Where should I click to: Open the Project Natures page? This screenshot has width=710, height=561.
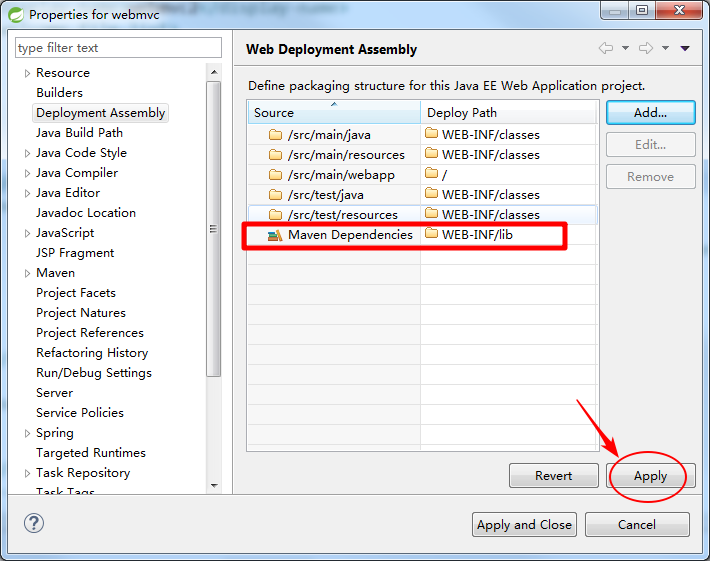[81, 313]
